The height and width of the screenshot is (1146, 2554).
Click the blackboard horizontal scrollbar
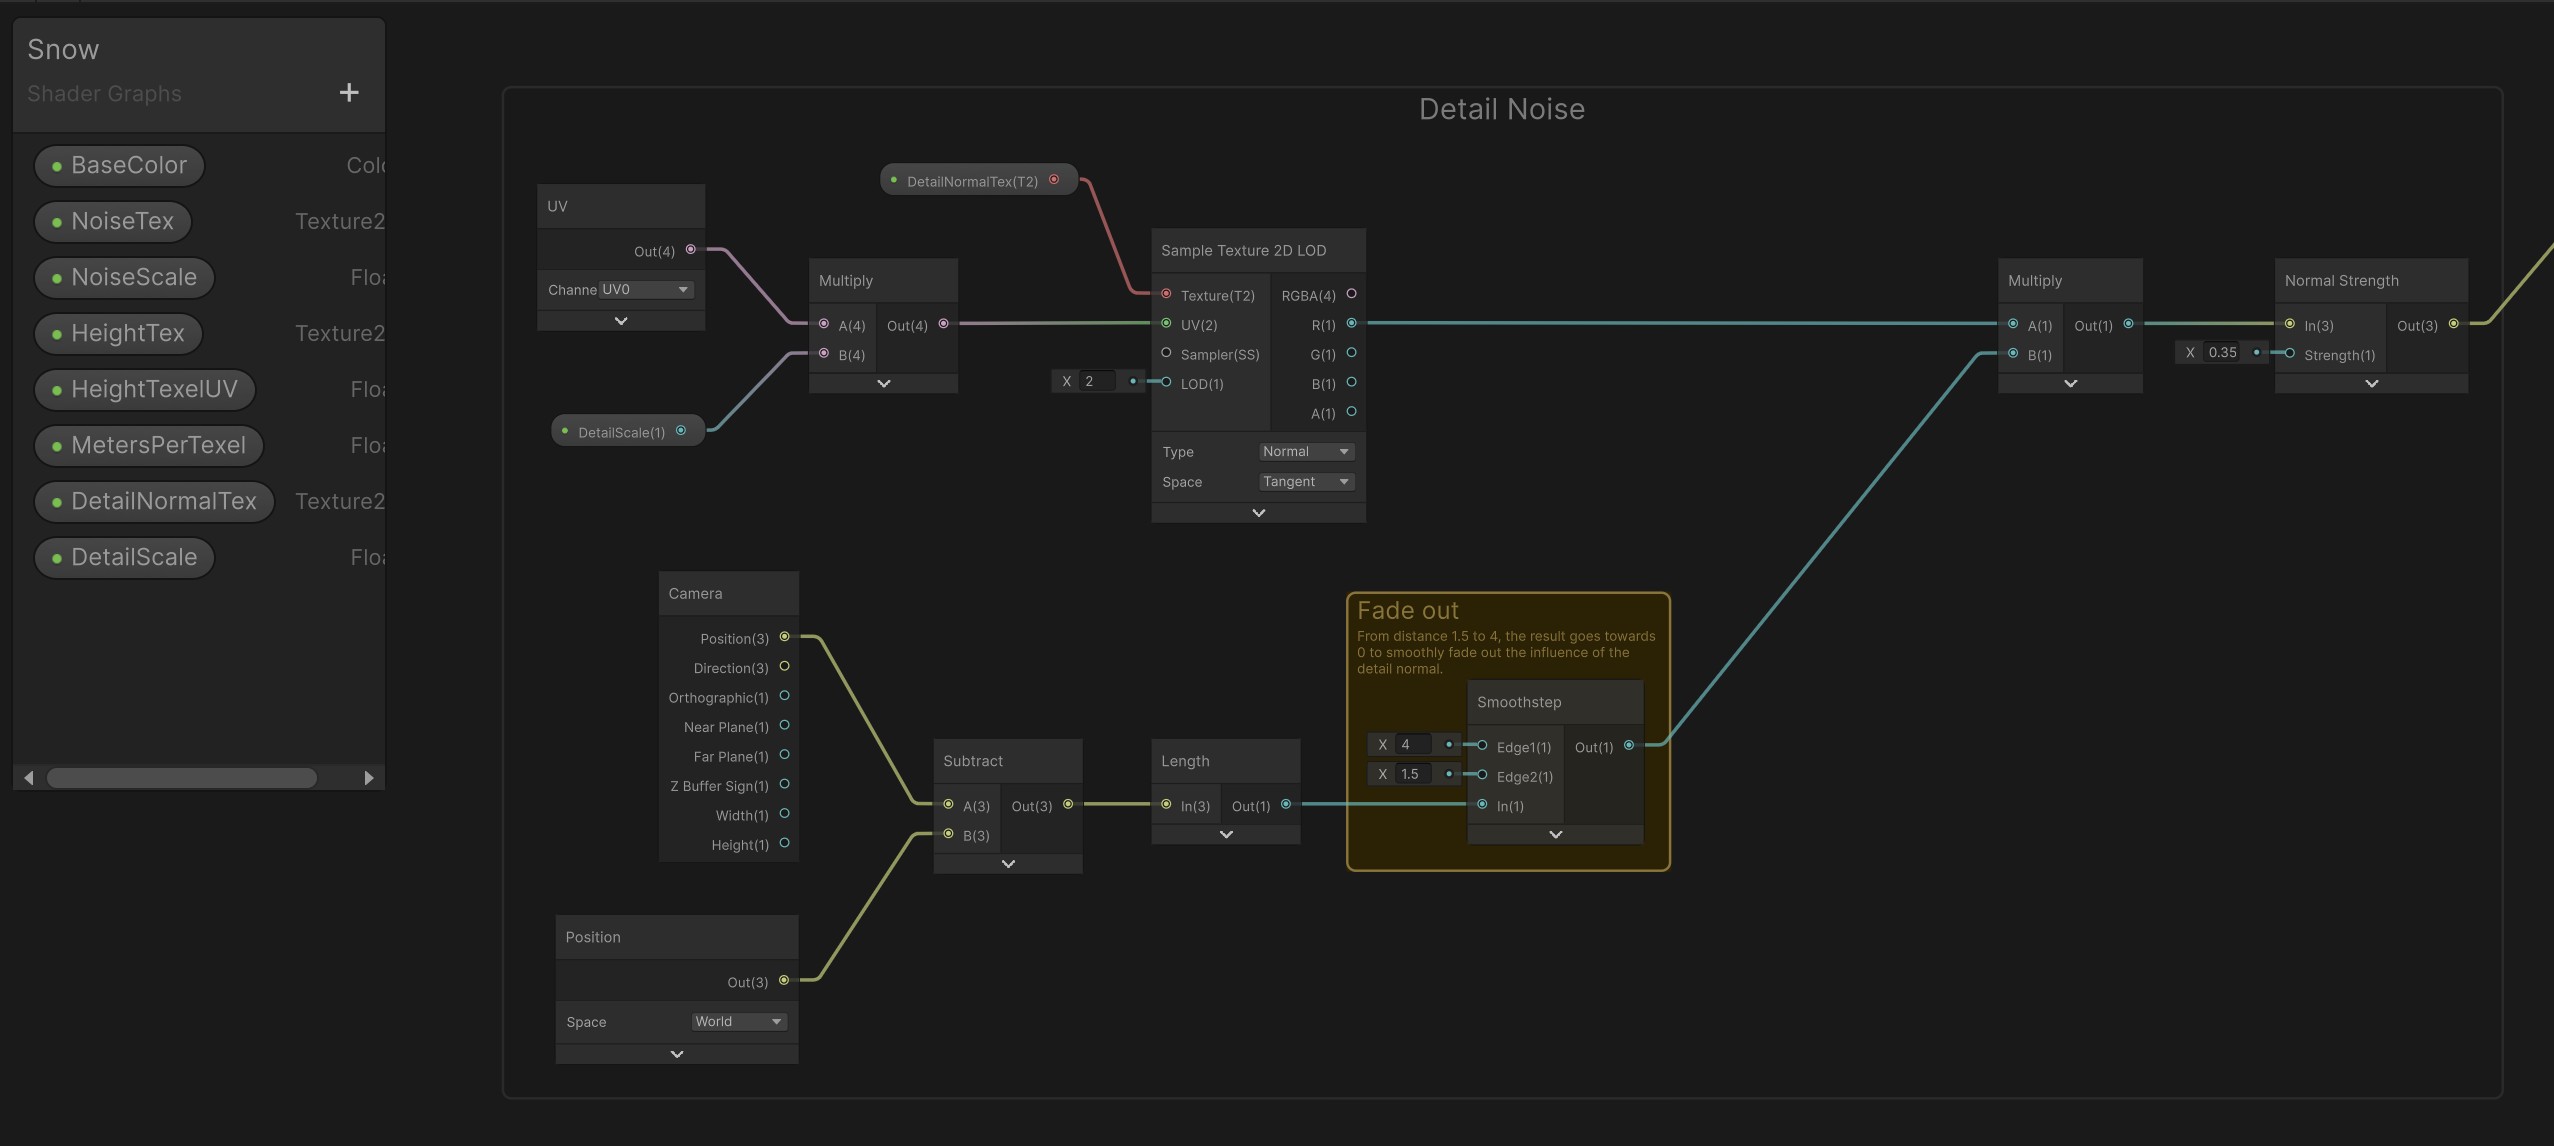[181, 778]
